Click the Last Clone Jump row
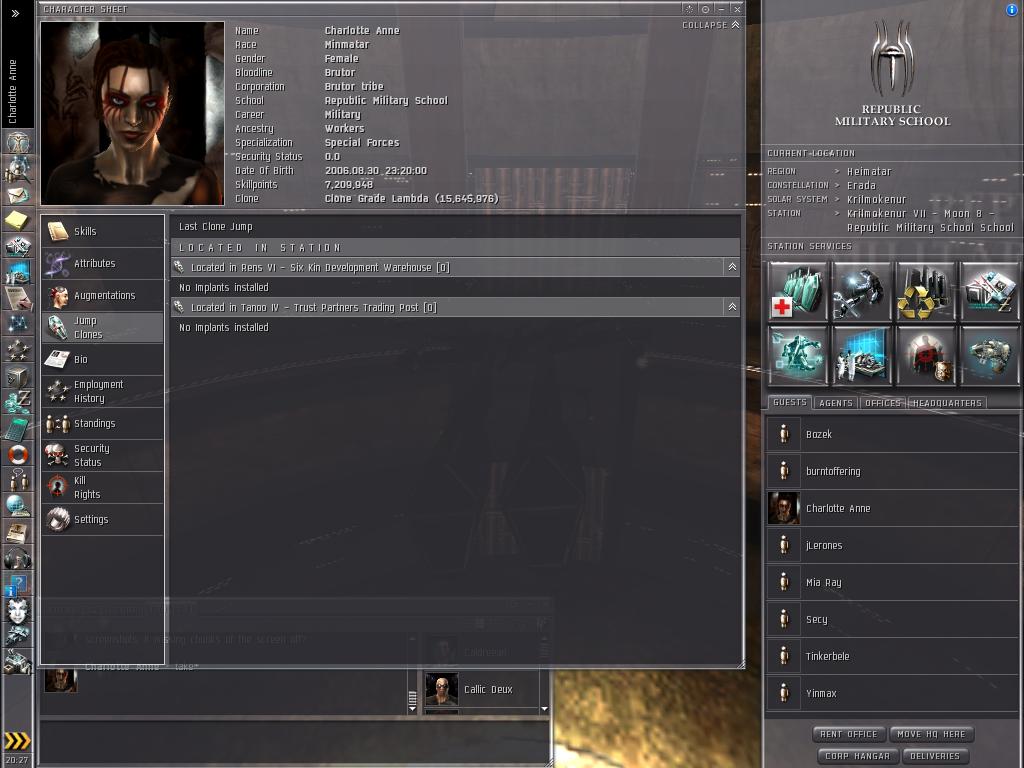The height and width of the screenshot is (768, 1024). pyautogui.click(x=455, y=227)
